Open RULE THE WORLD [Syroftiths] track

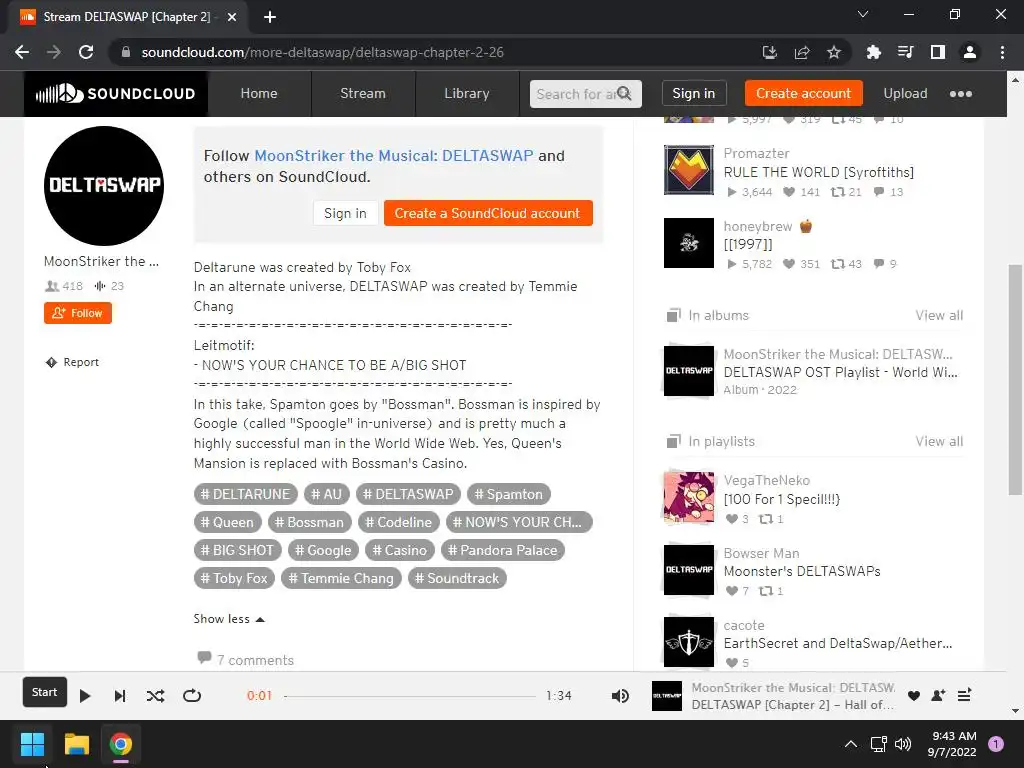(x=818, y=172)
